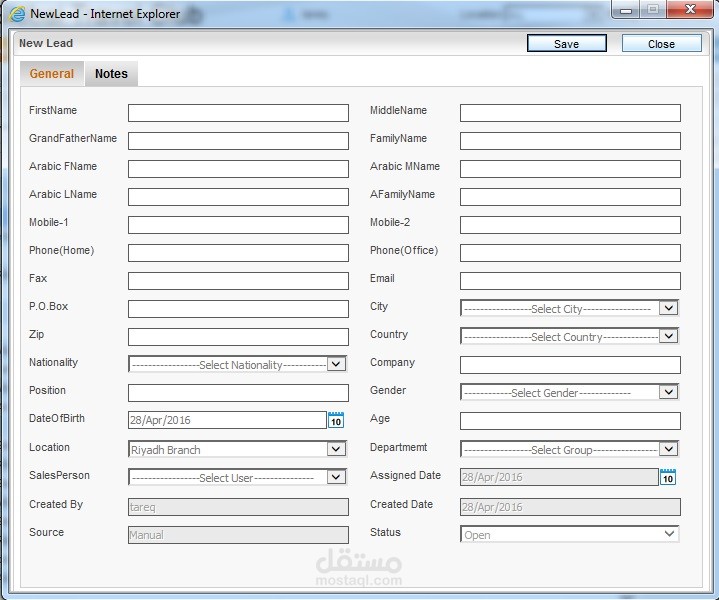Screen dimensions: 719x600
Task: Focus the Age input field
Action: [x=570, y=421]
